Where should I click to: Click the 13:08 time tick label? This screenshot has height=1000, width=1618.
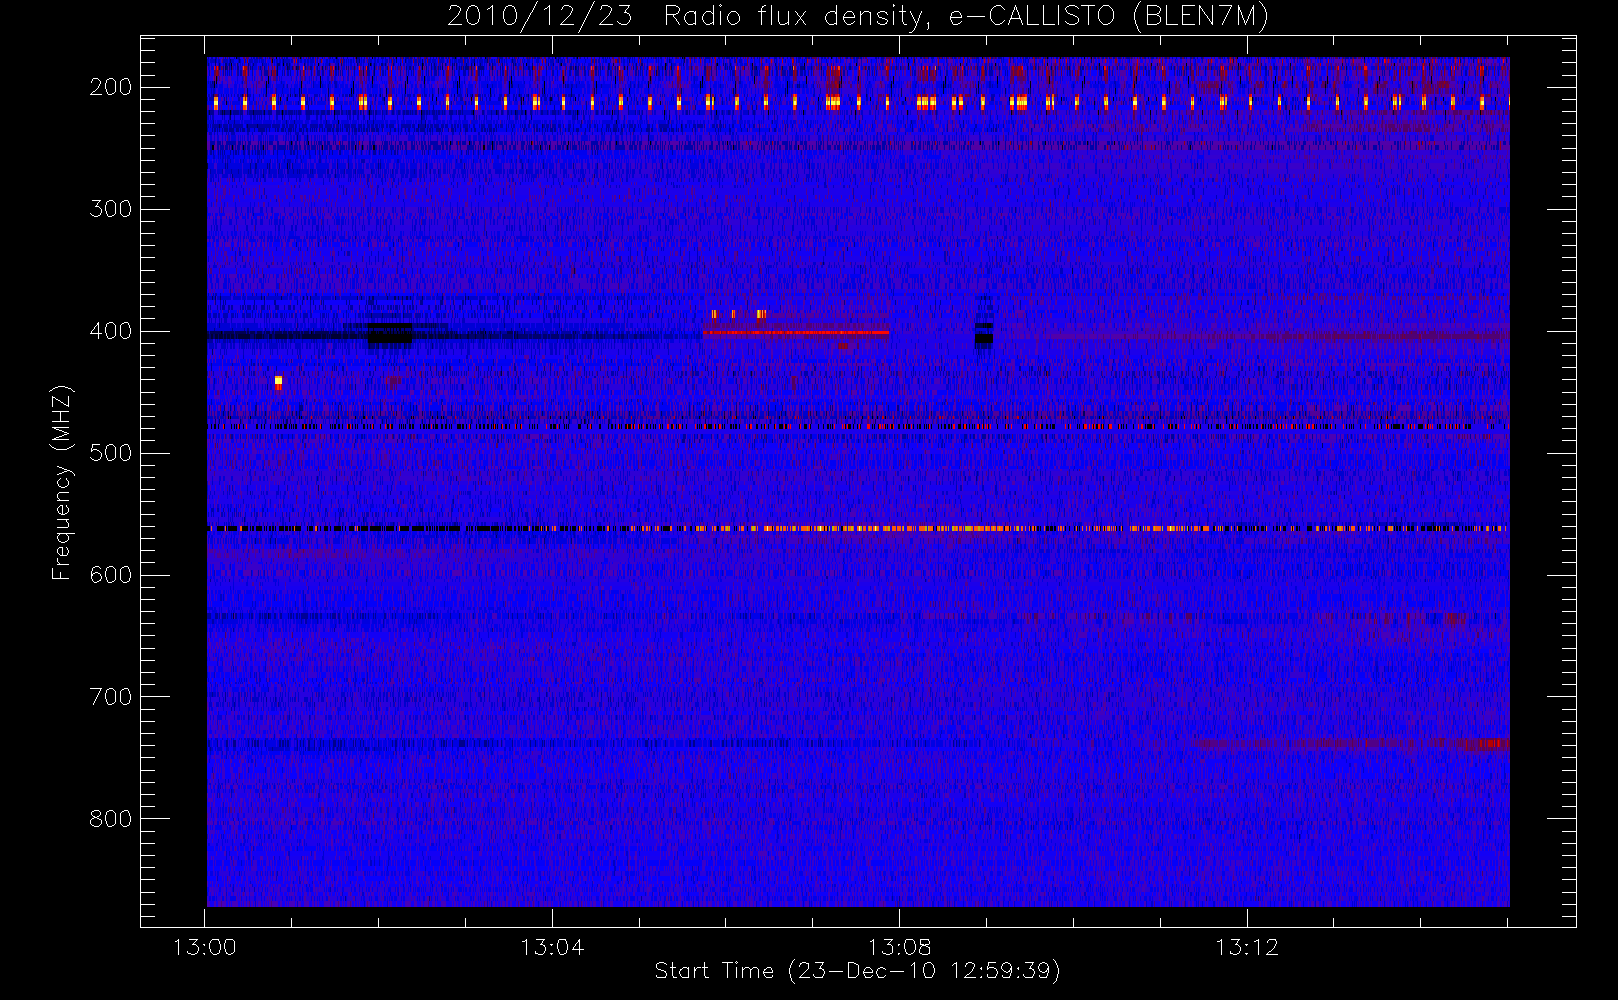click(x=899, y=947)
